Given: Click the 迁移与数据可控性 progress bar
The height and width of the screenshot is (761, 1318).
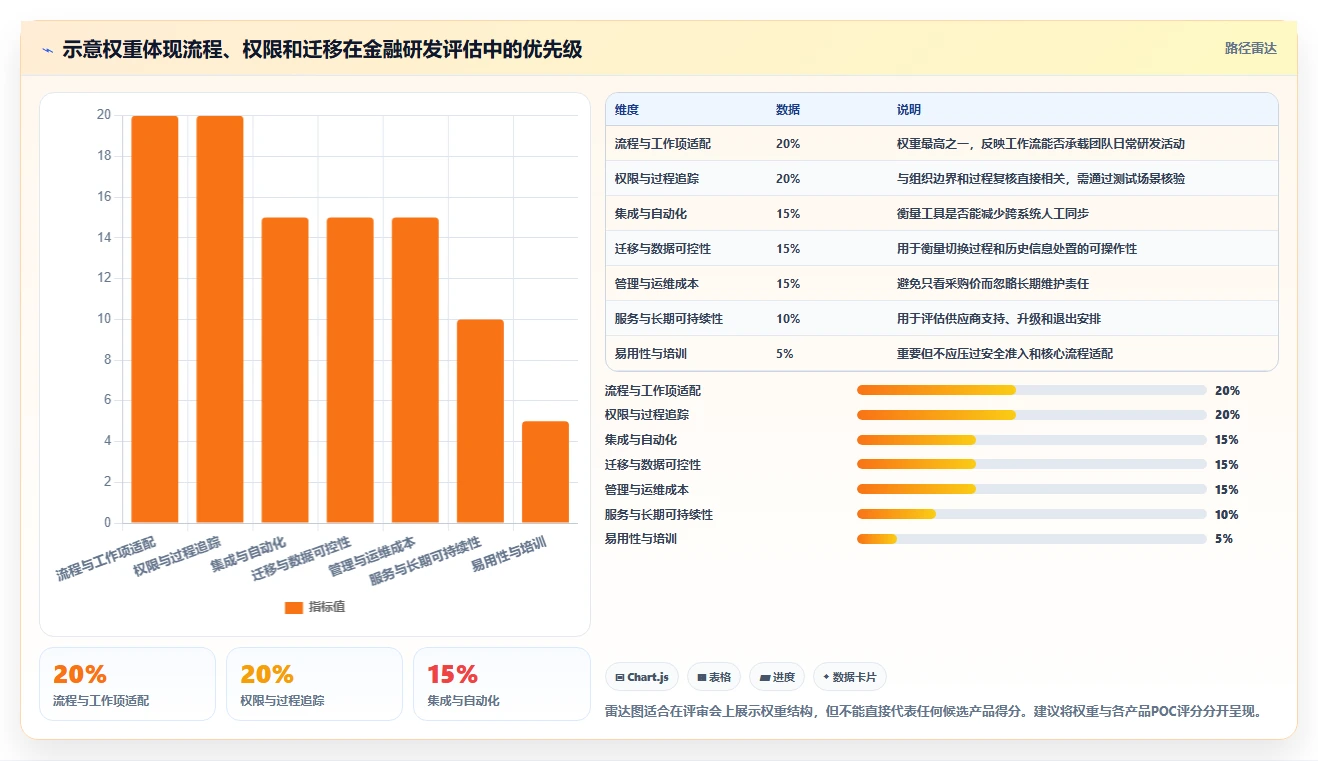Looking at the screenshot, I should pos(1032,464).
